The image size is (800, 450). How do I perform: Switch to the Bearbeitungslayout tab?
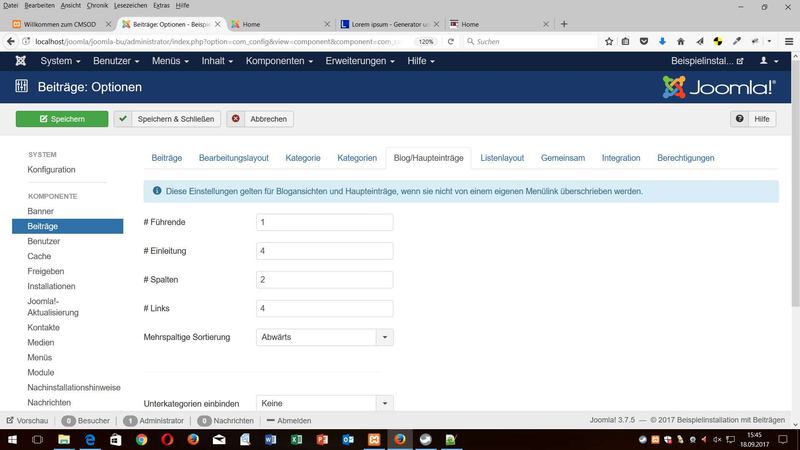click(234, 158)
